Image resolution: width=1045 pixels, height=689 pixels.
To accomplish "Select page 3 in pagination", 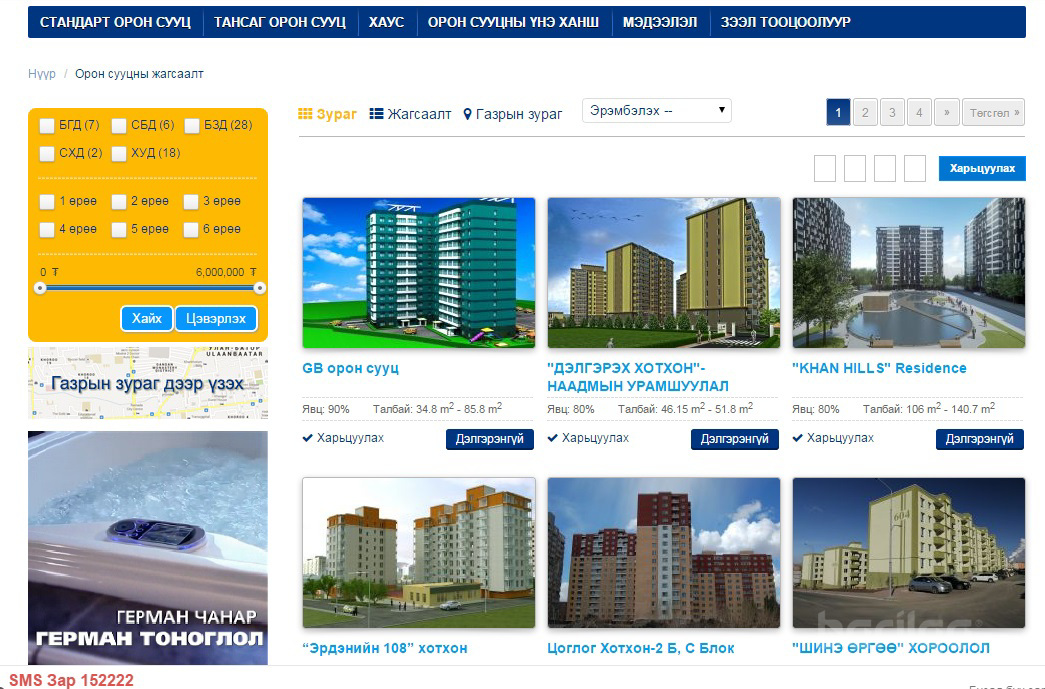I will (892, 112).
